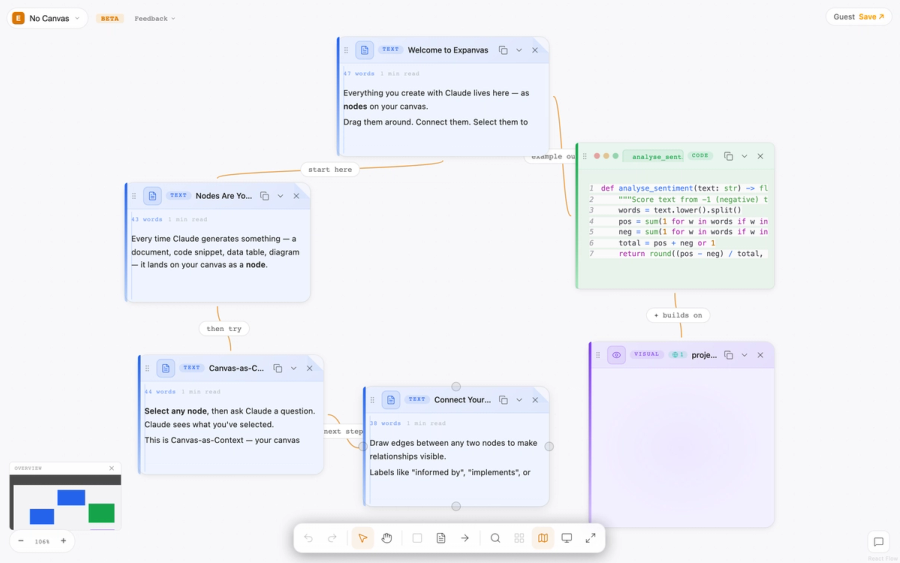Select the 'then try' edge label
900x563 pixels.
(224, 328)
